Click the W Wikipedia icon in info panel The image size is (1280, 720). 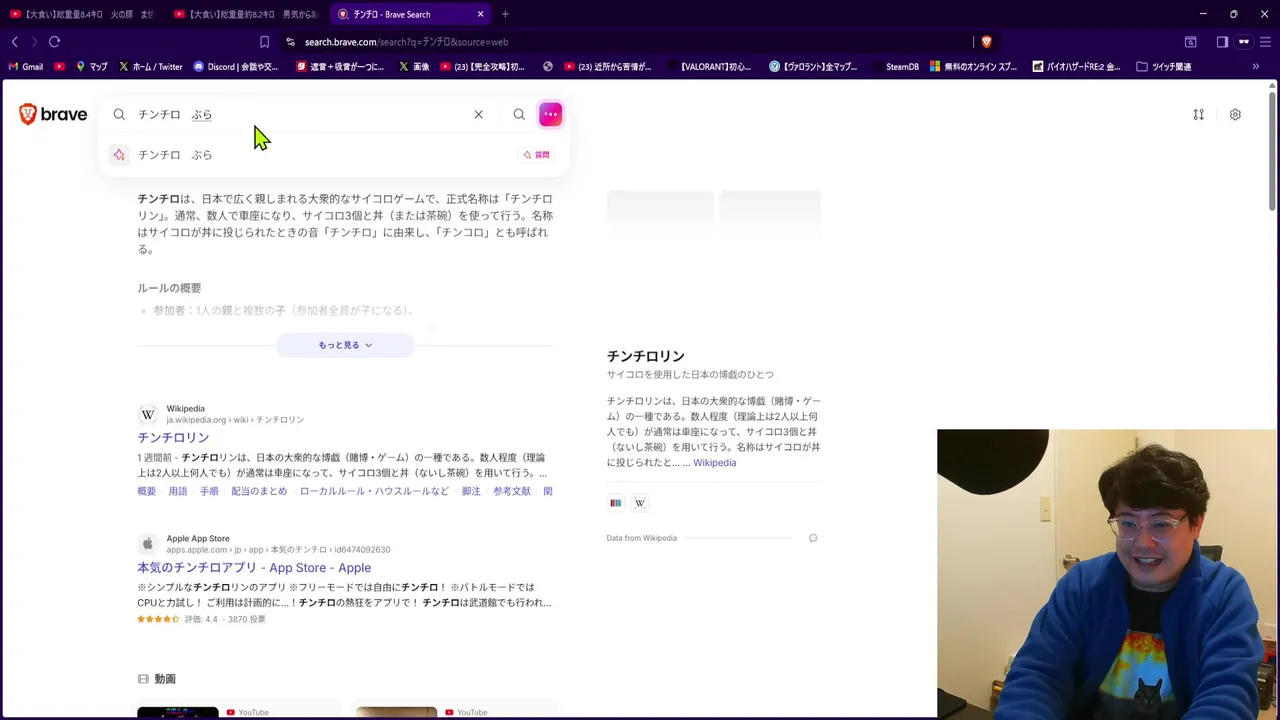[640, 503]
